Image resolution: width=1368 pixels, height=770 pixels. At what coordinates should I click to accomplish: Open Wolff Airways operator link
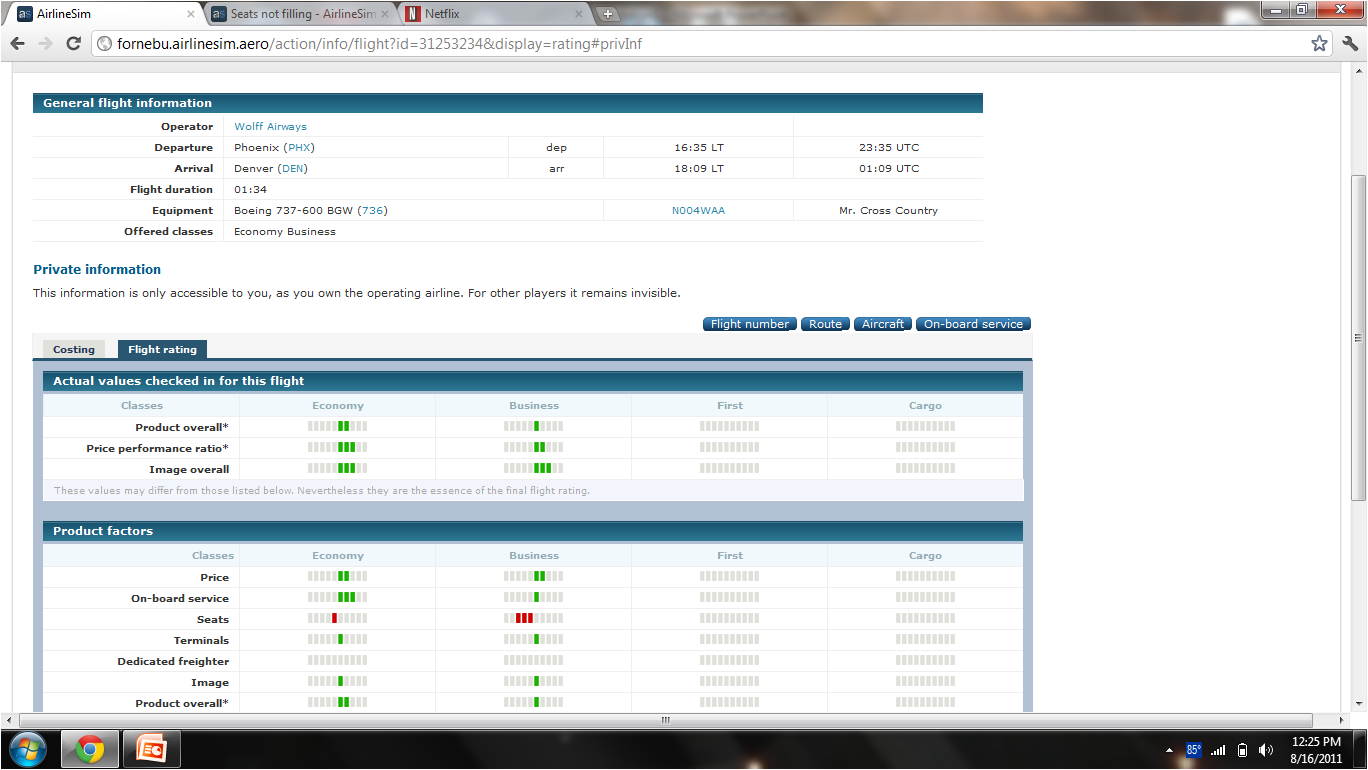pos(270,127)
